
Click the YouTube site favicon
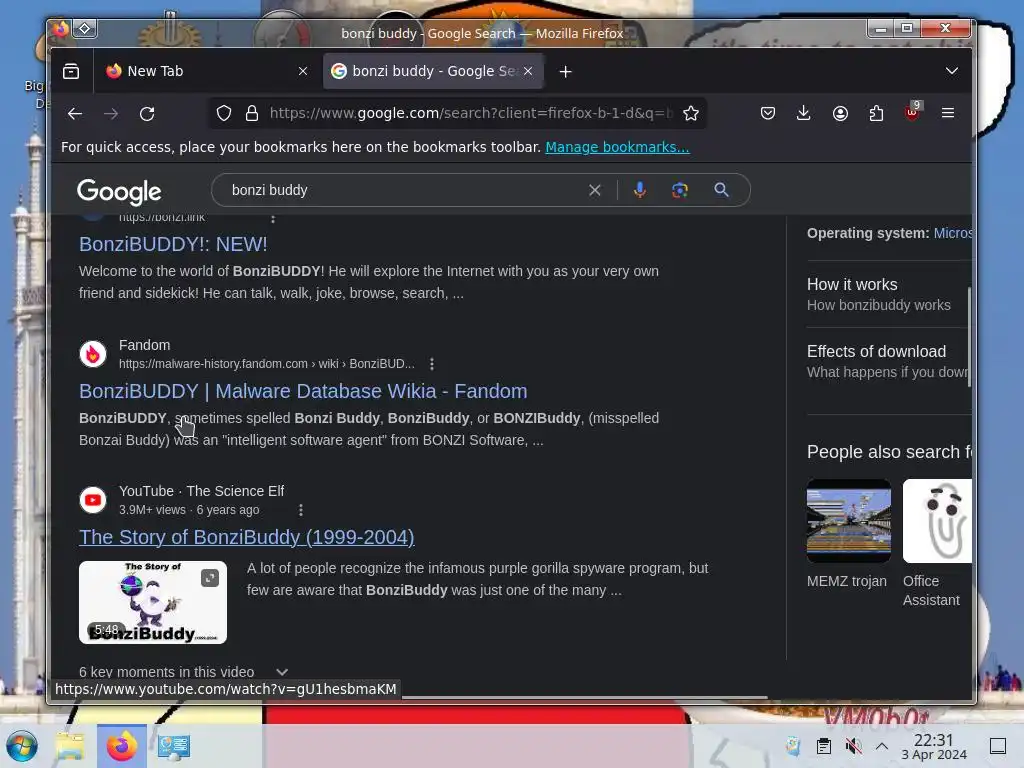pyautogui.click(x=93, y=500)
